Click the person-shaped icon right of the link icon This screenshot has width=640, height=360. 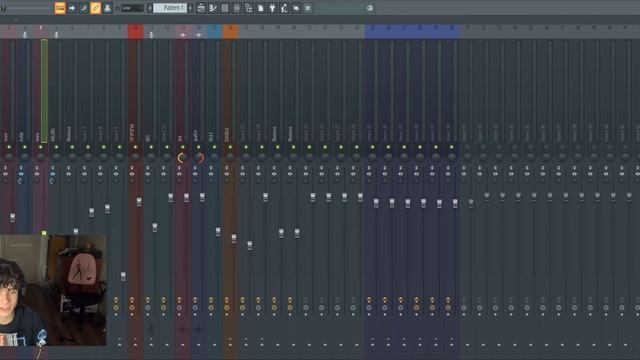coord(107,8)
